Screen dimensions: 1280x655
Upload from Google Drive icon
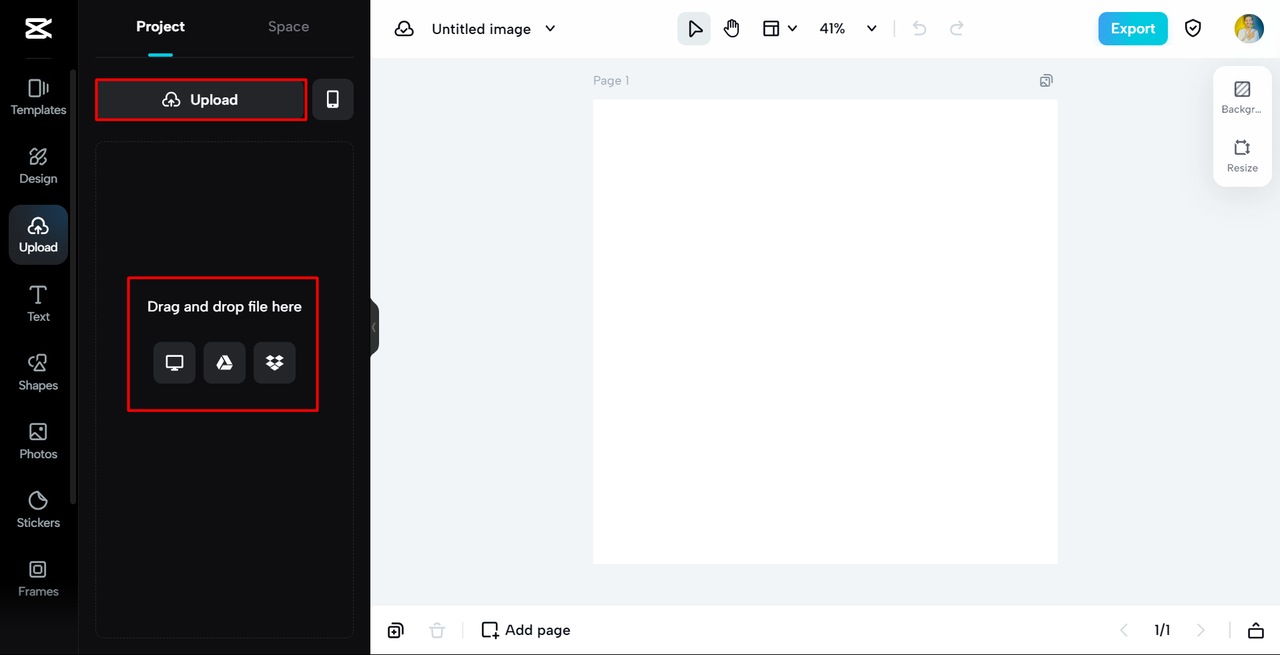point(224,363)
